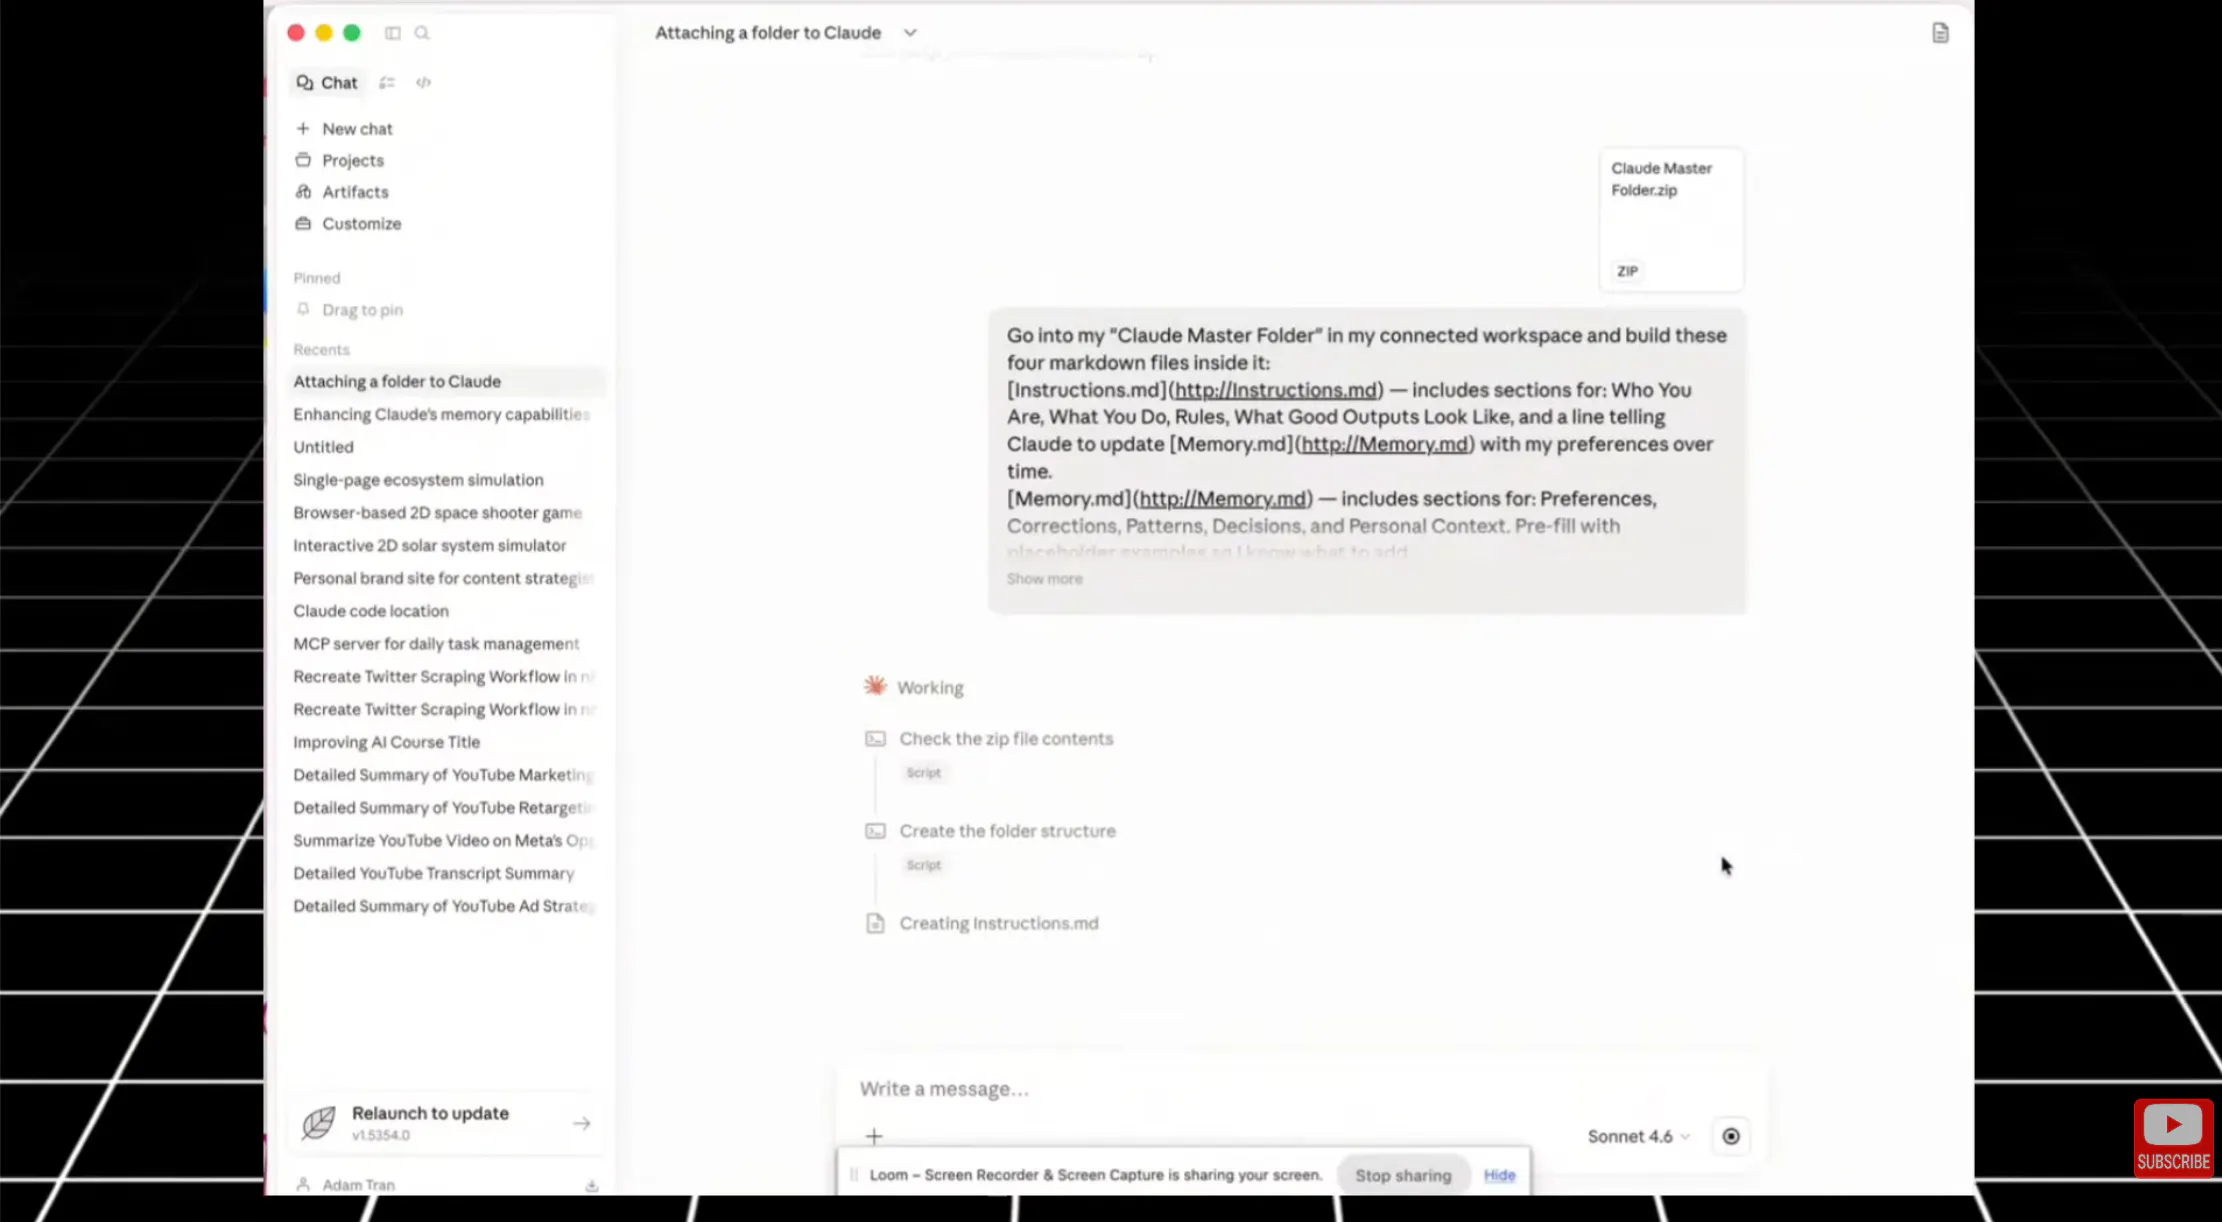
Task: Open recent chat Attaching a folder to Claude
Action: [x=448, y=382]
